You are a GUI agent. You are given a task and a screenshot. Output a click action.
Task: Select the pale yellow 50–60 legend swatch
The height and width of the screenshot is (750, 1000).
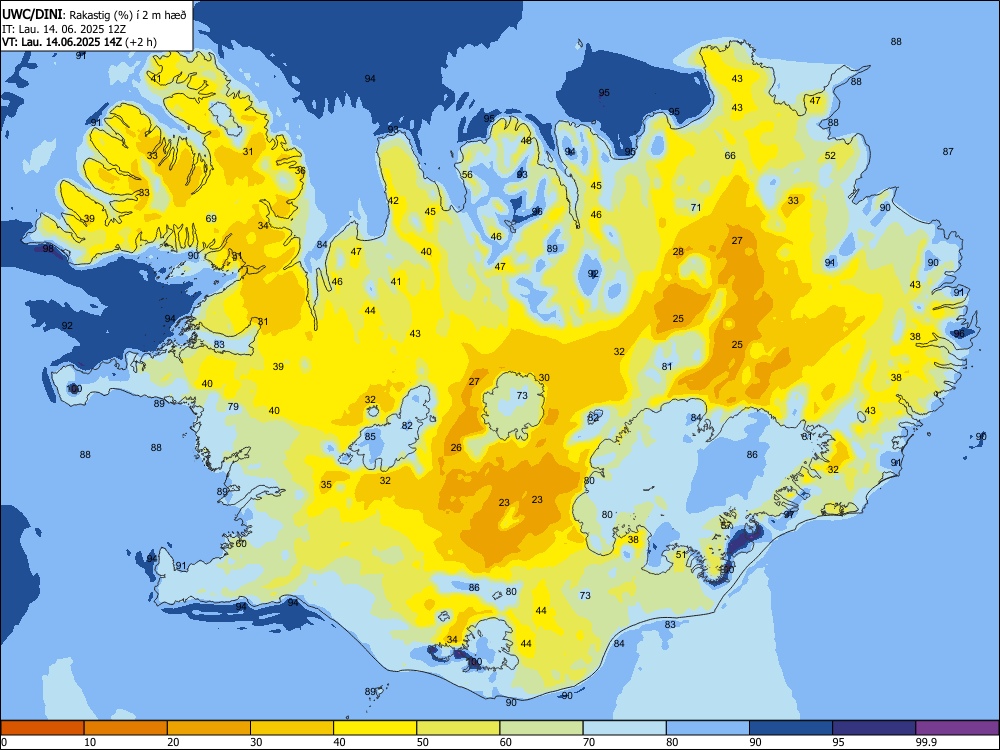click(x=458, y=728)
